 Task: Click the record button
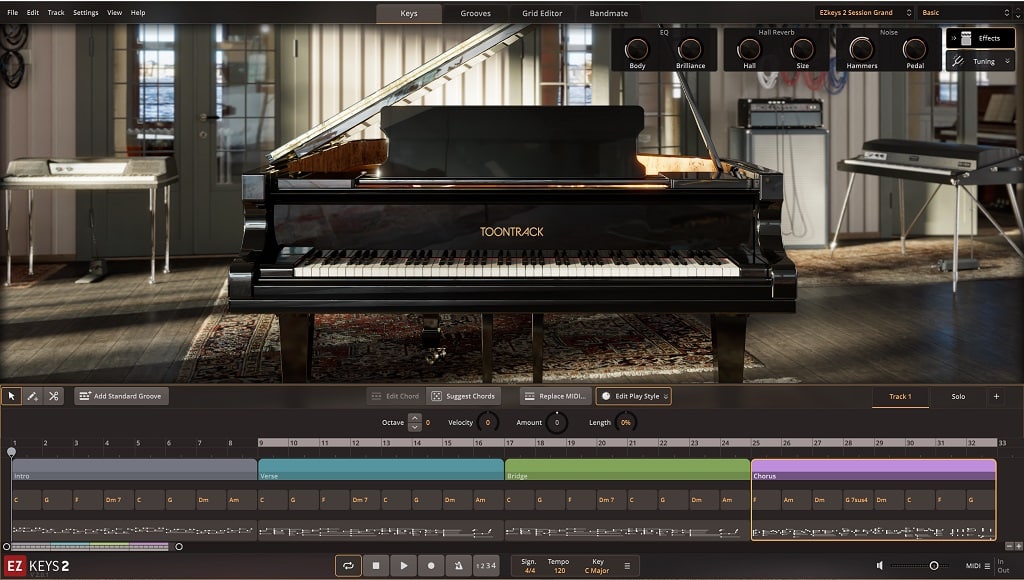431,566
